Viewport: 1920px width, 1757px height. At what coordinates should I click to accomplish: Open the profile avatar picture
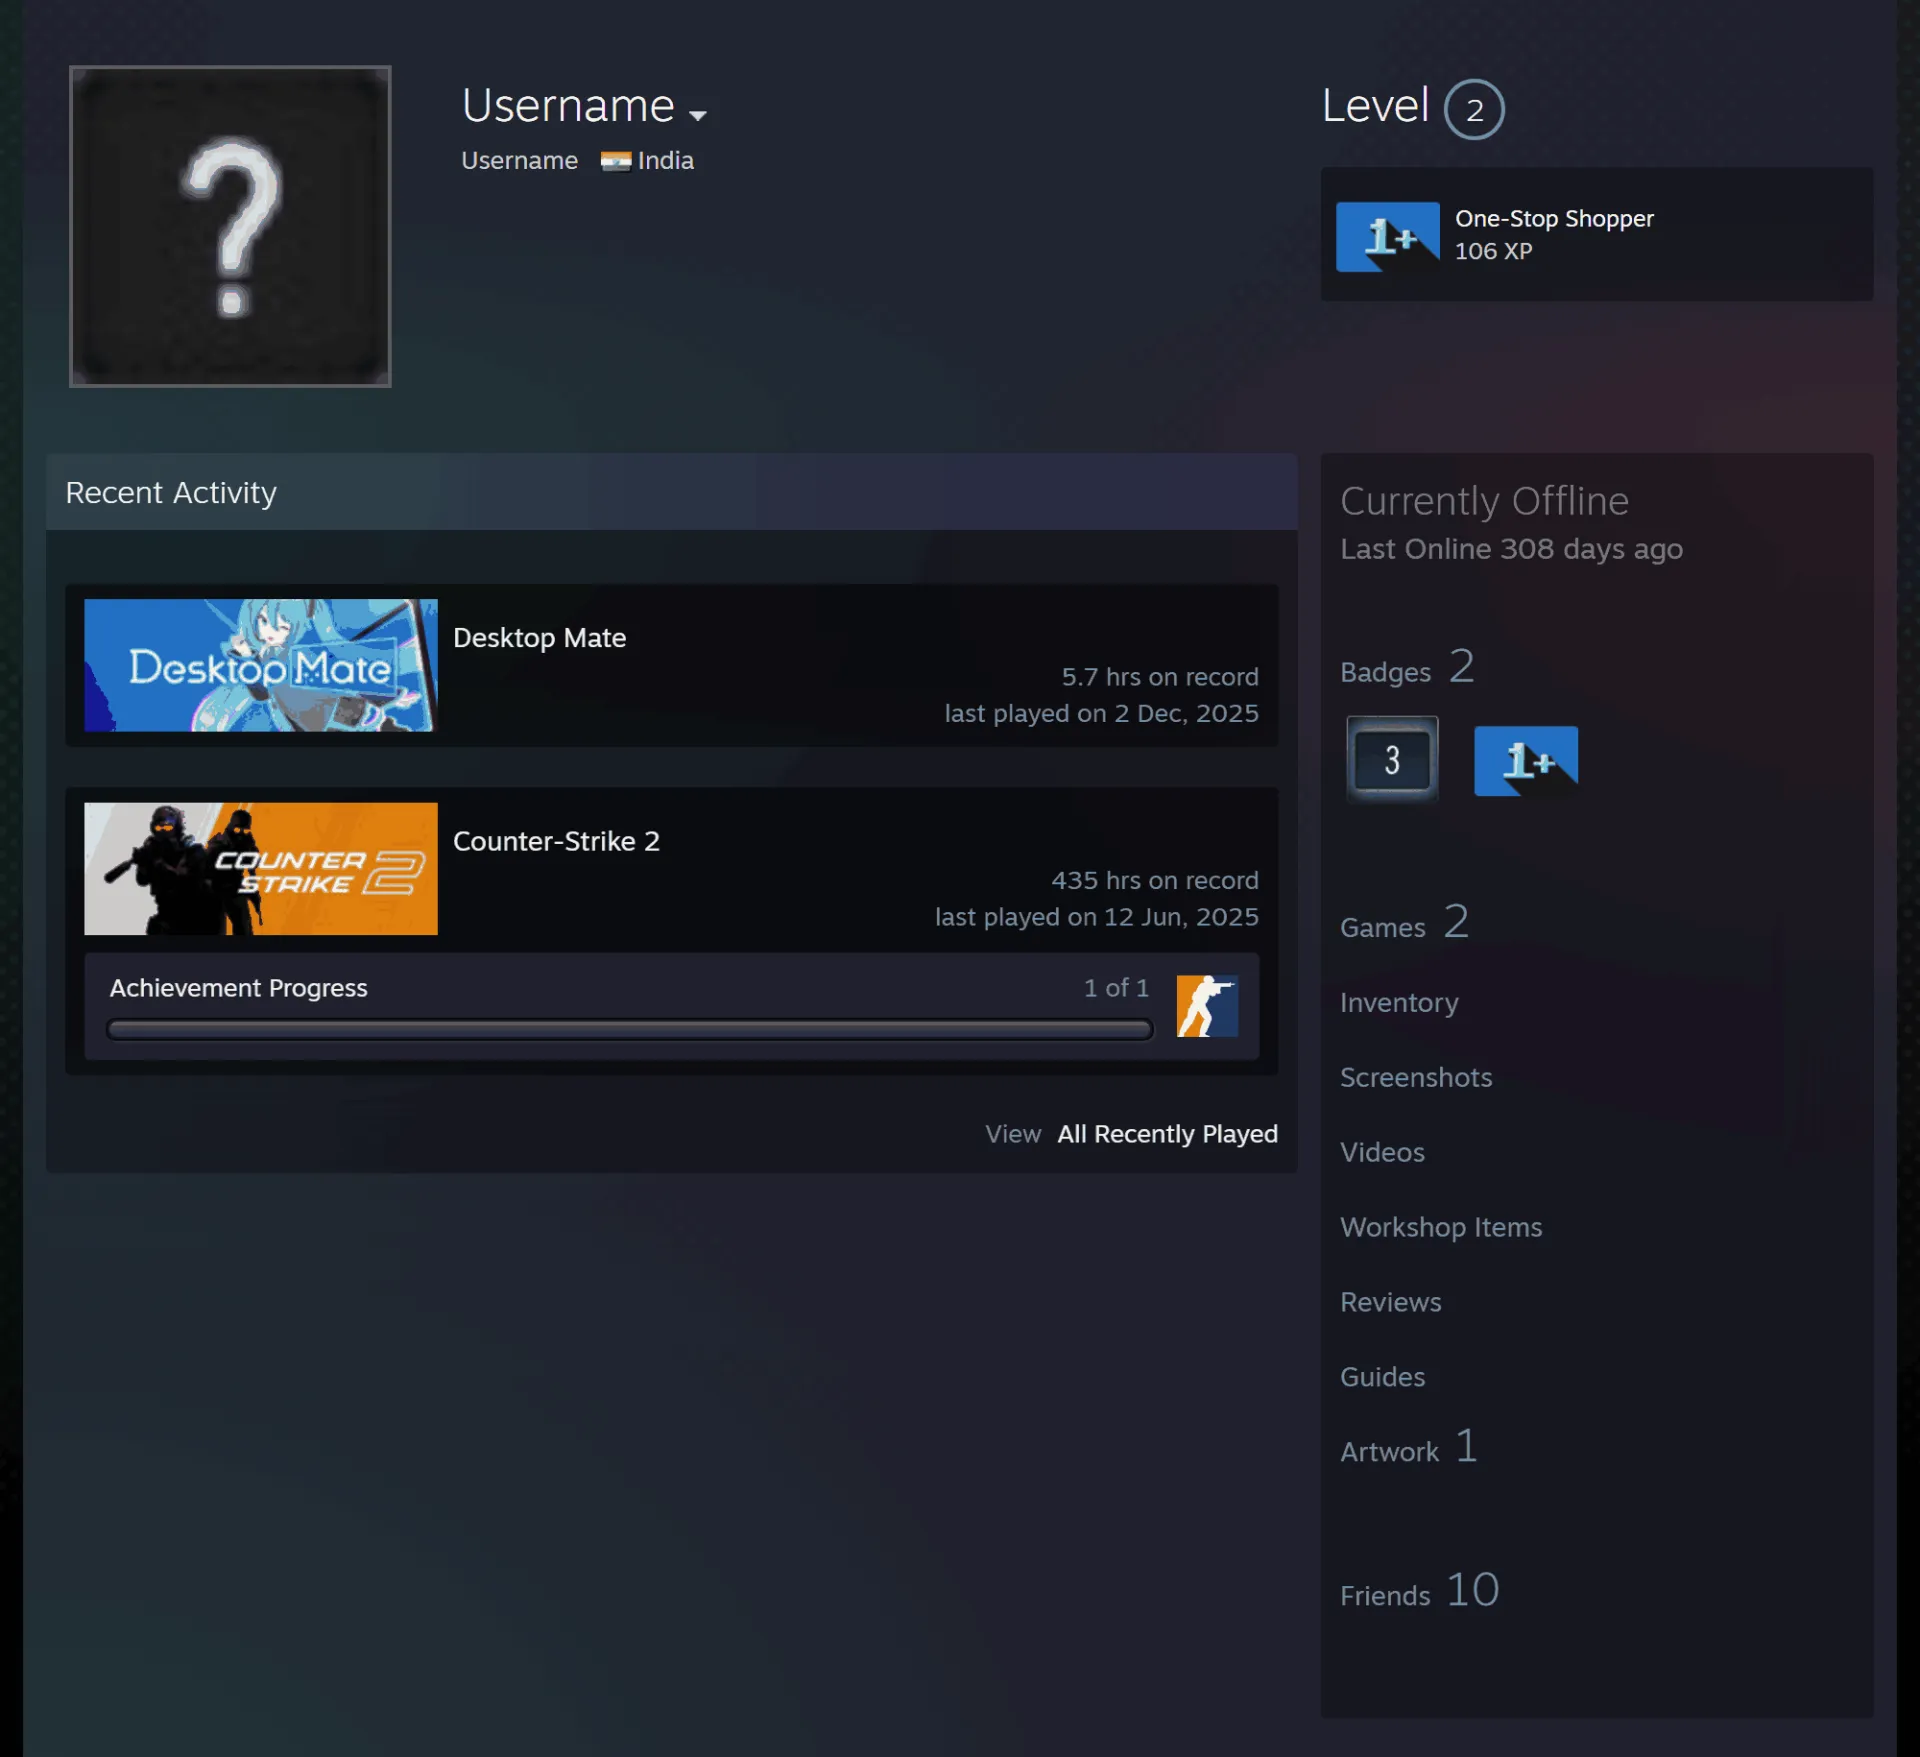pos(230,226)
